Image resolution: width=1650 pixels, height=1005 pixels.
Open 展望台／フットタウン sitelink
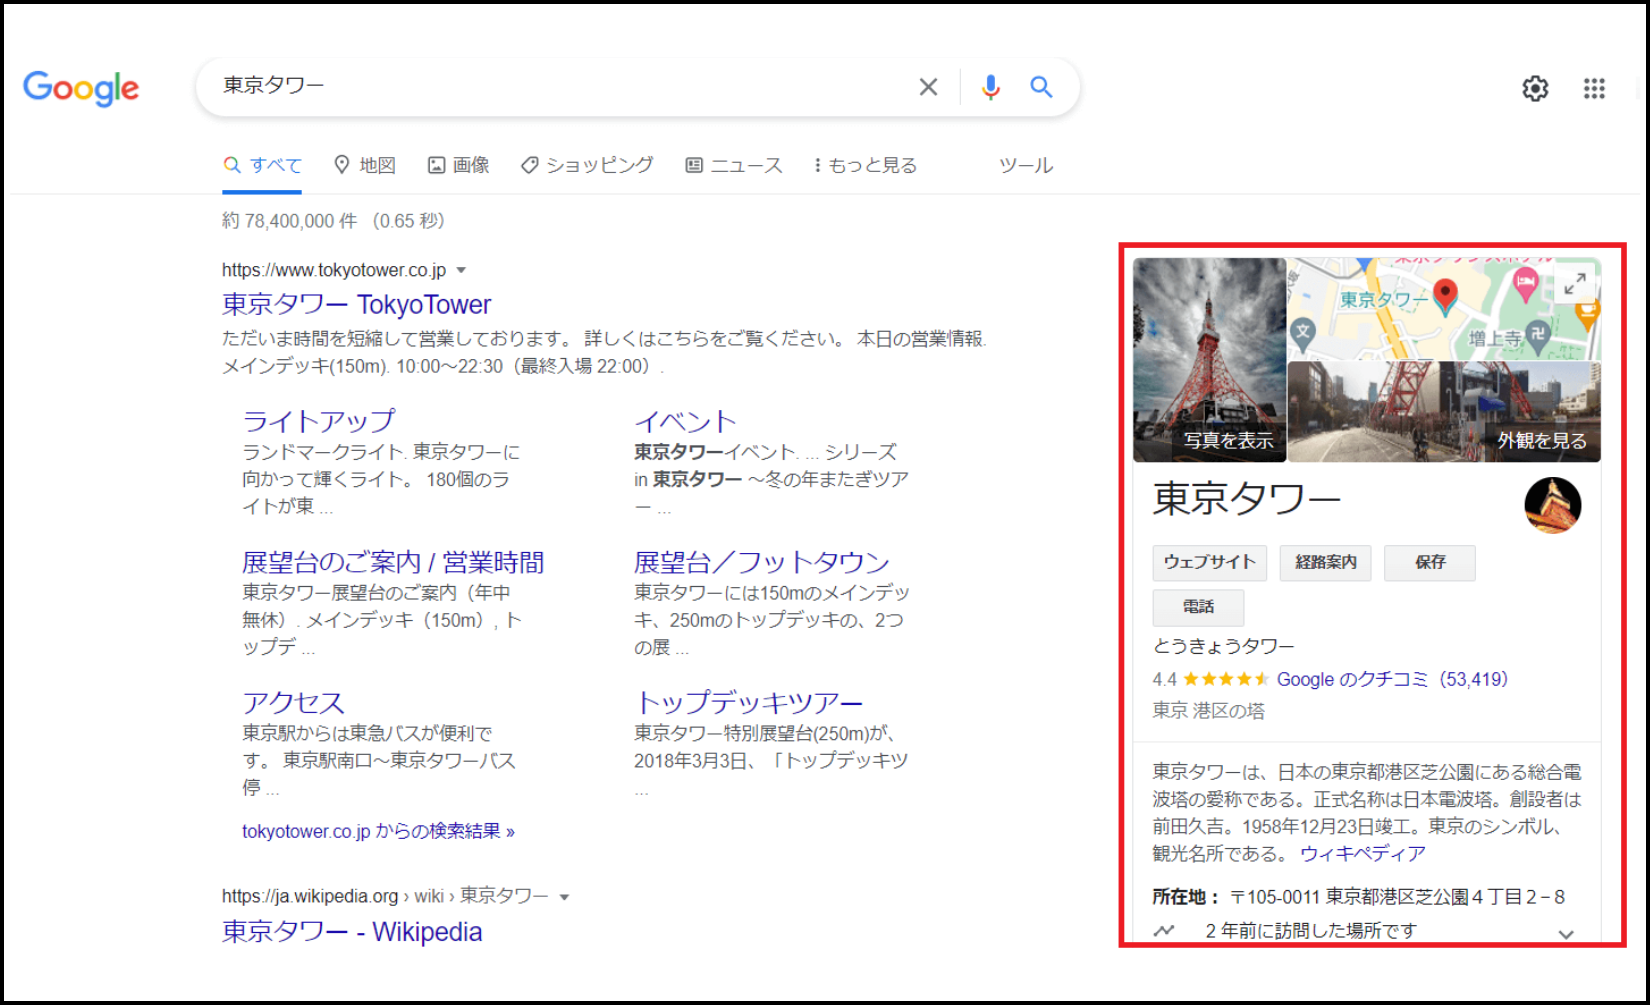pyautogui.click(x=762, y=562)
